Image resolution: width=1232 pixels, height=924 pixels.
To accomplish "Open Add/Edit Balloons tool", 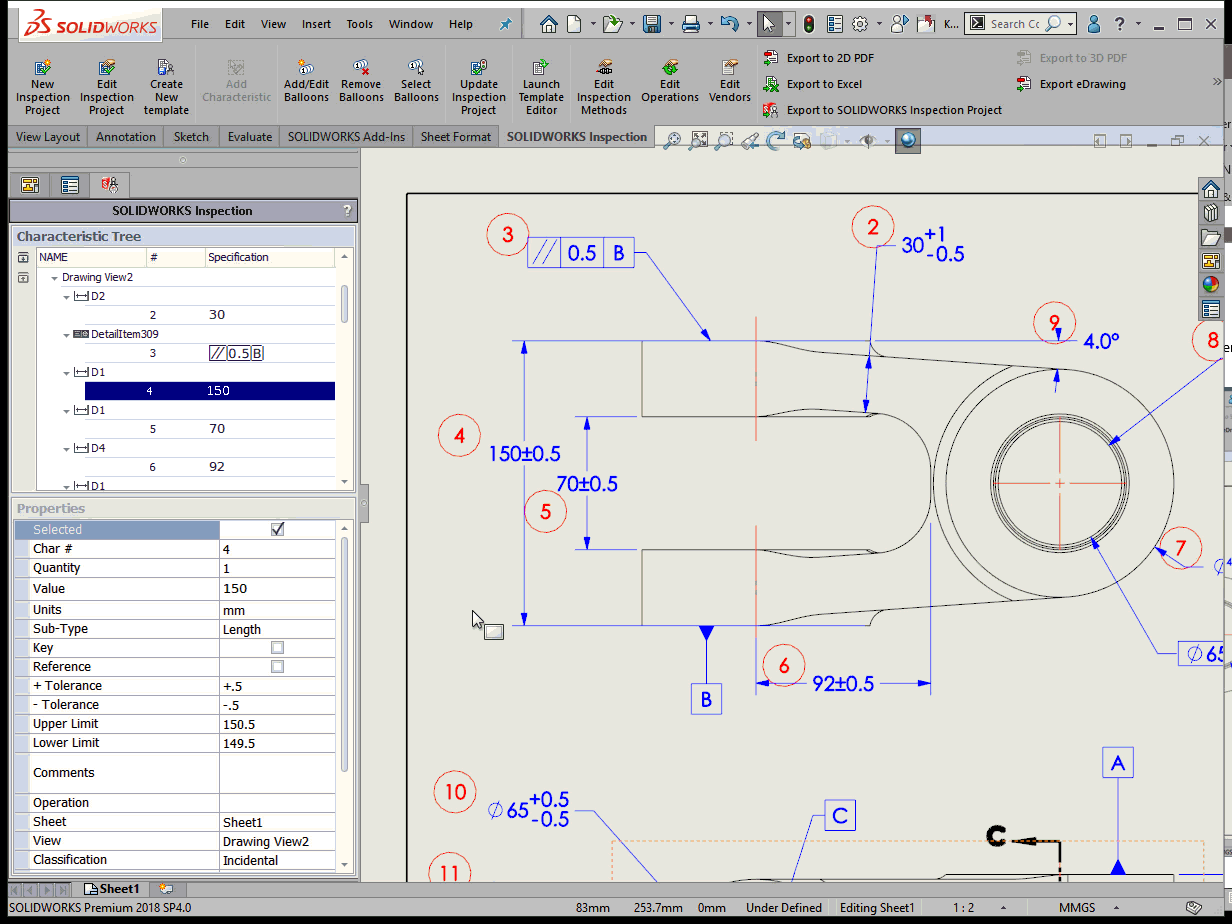I will [306, 69].
